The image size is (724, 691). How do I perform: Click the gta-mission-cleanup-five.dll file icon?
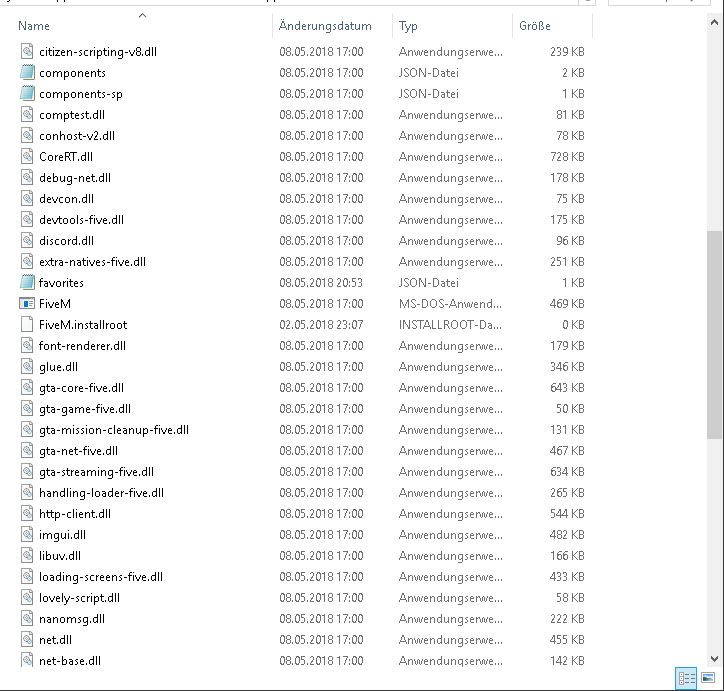27,429
